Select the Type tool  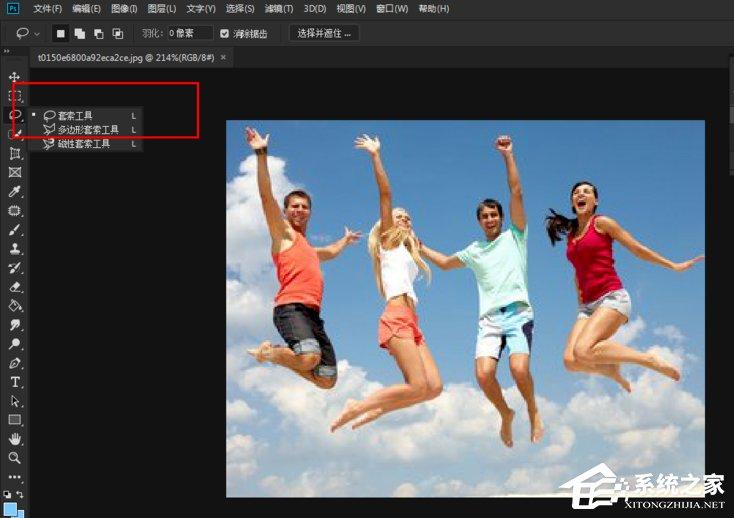pos(15,382)
